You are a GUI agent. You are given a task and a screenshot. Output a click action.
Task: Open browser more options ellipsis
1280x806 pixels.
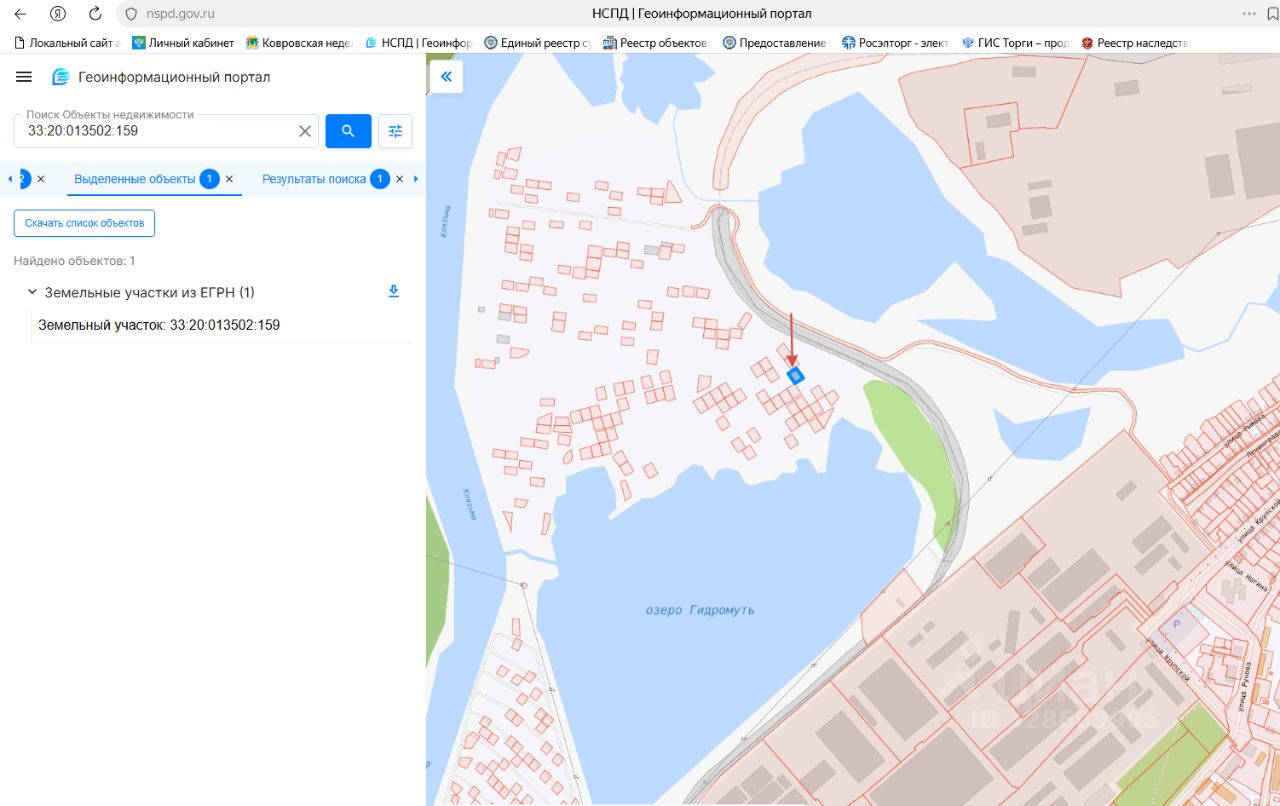[1248, 14]
